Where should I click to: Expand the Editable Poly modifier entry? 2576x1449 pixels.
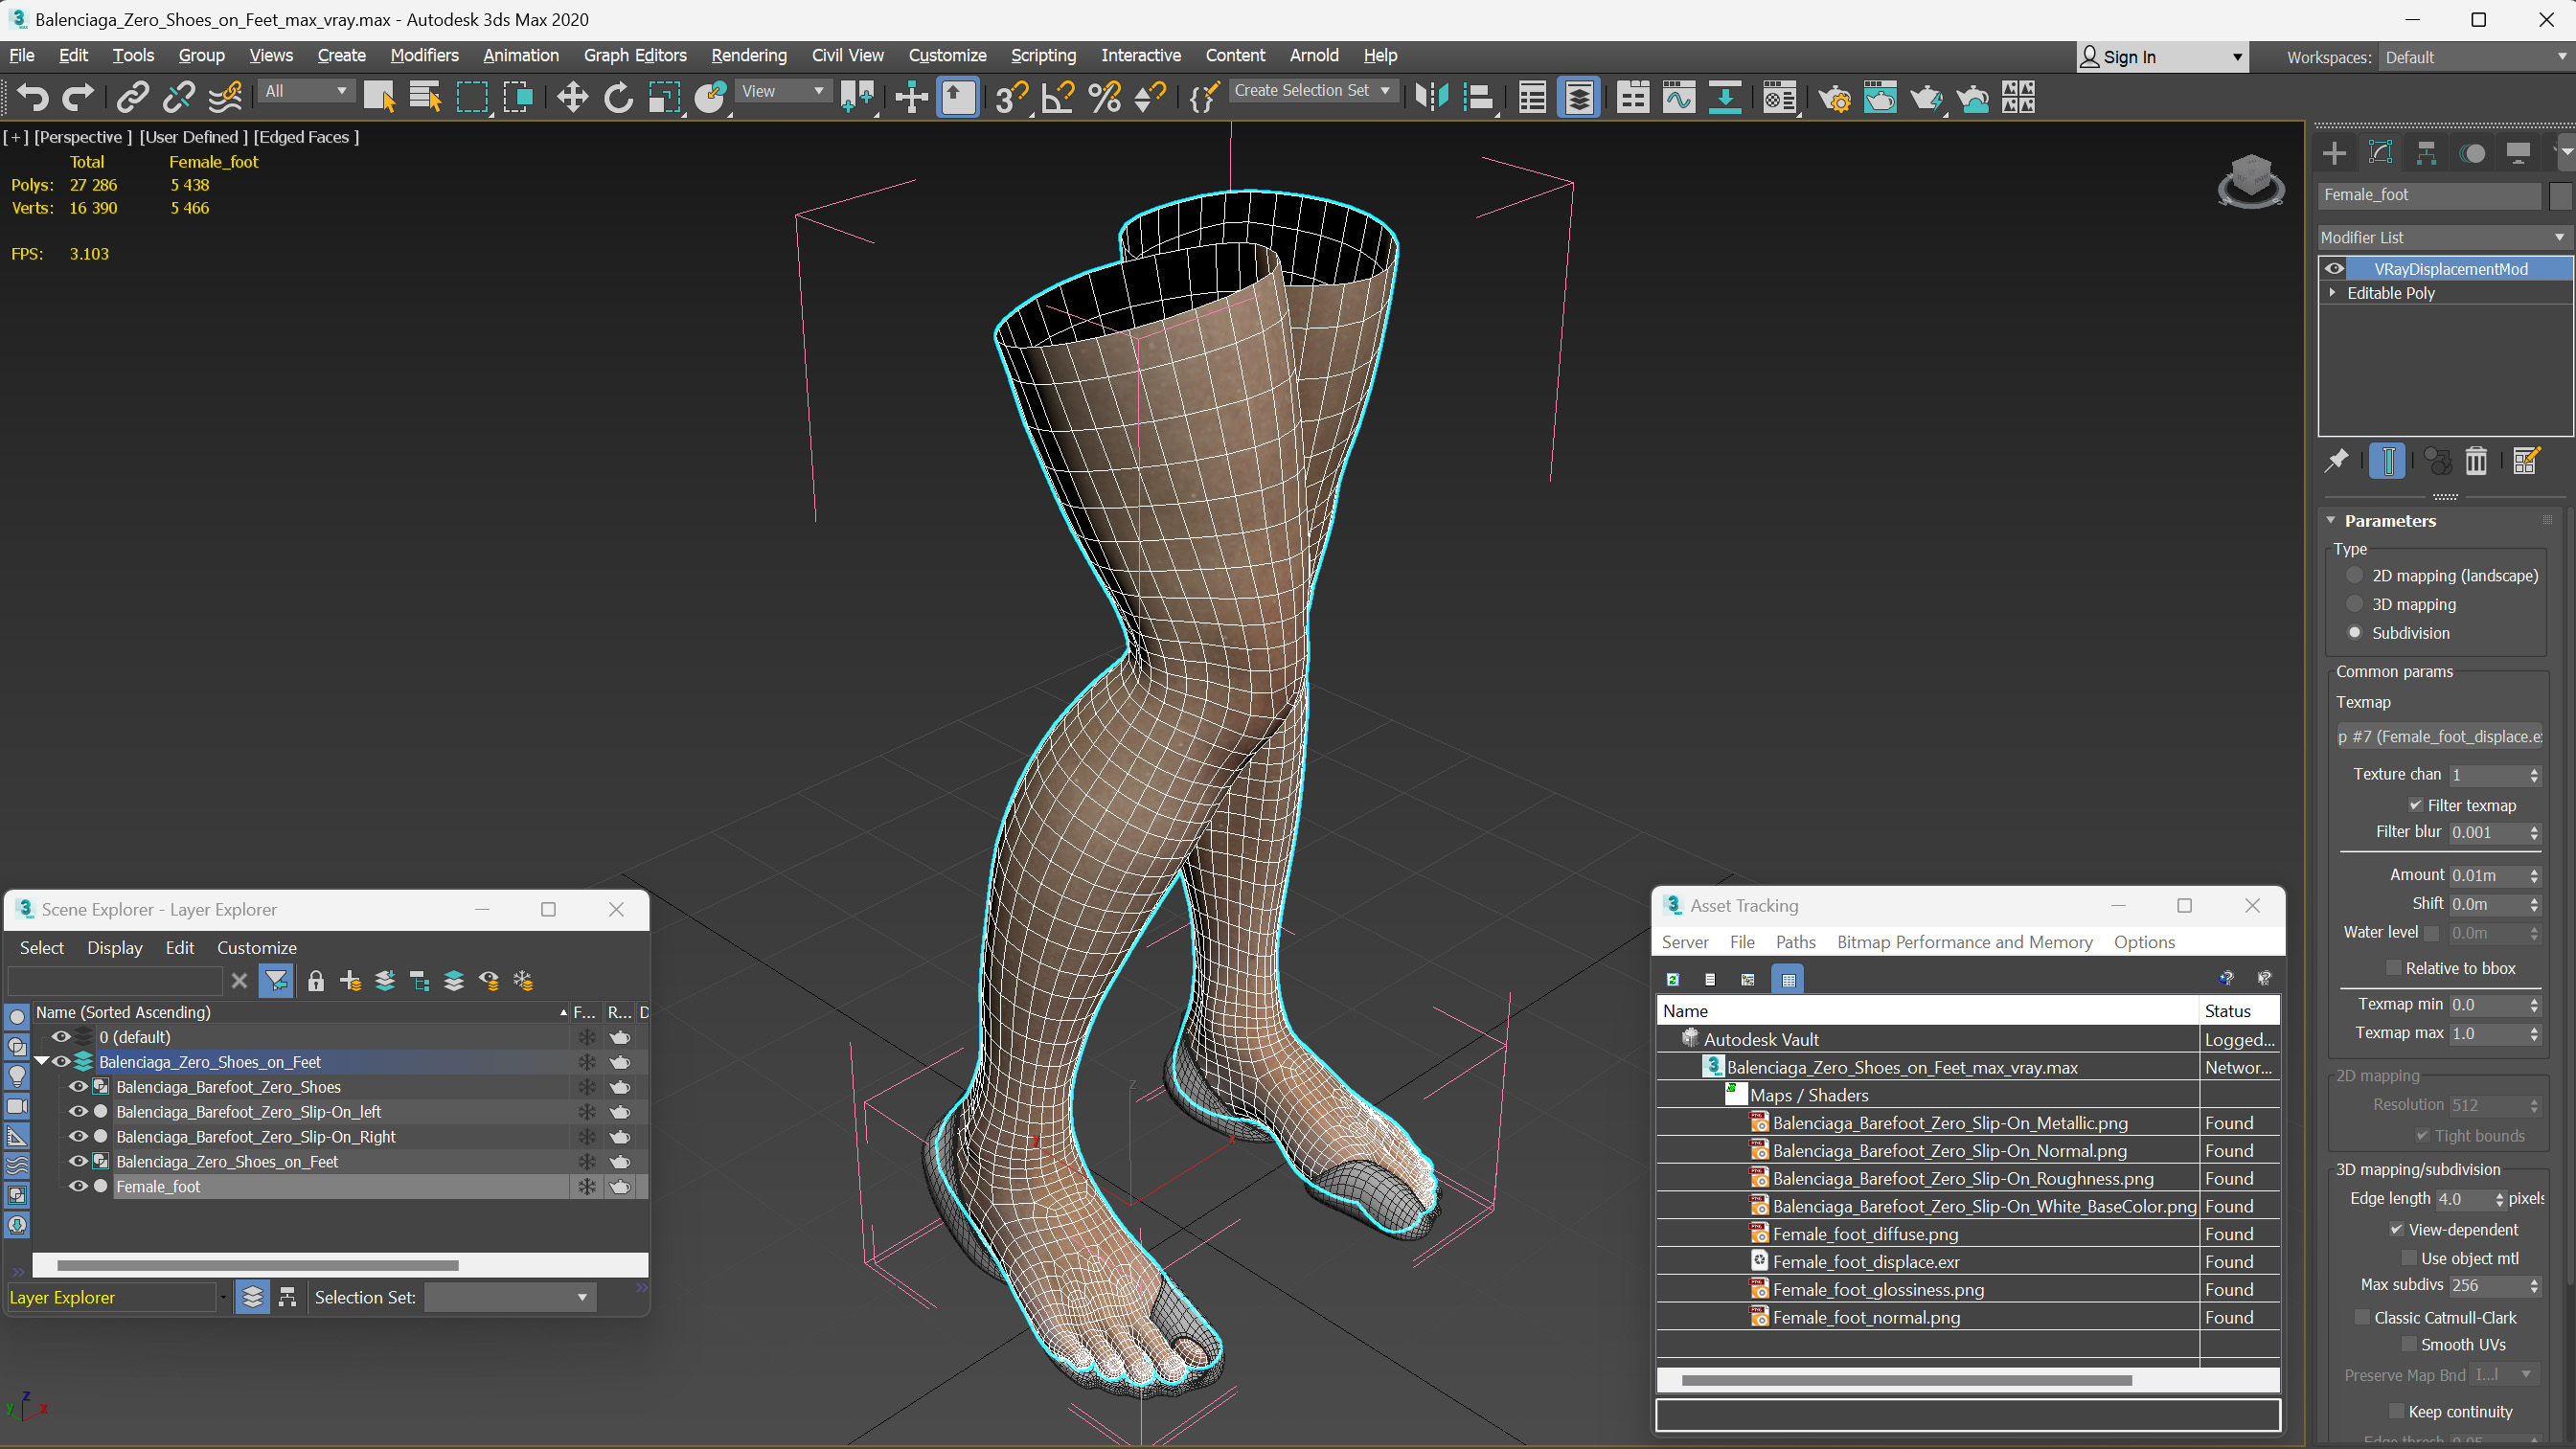pyautogui.click(x=2332, y=293)
